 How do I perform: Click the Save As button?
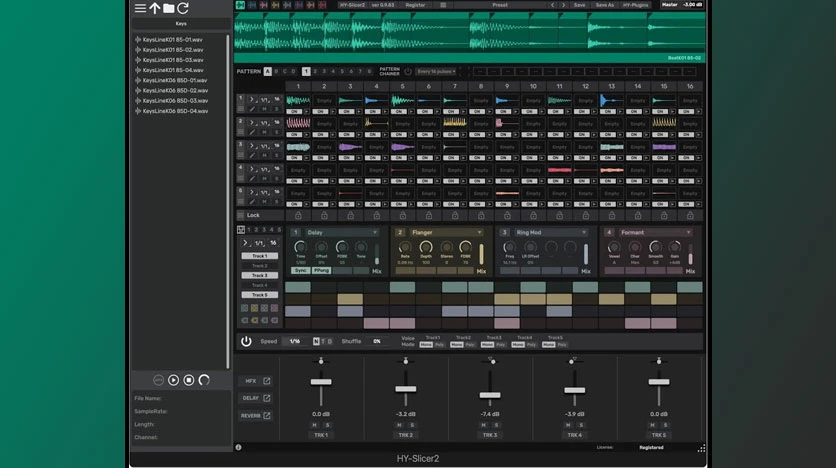click(605, 5)
